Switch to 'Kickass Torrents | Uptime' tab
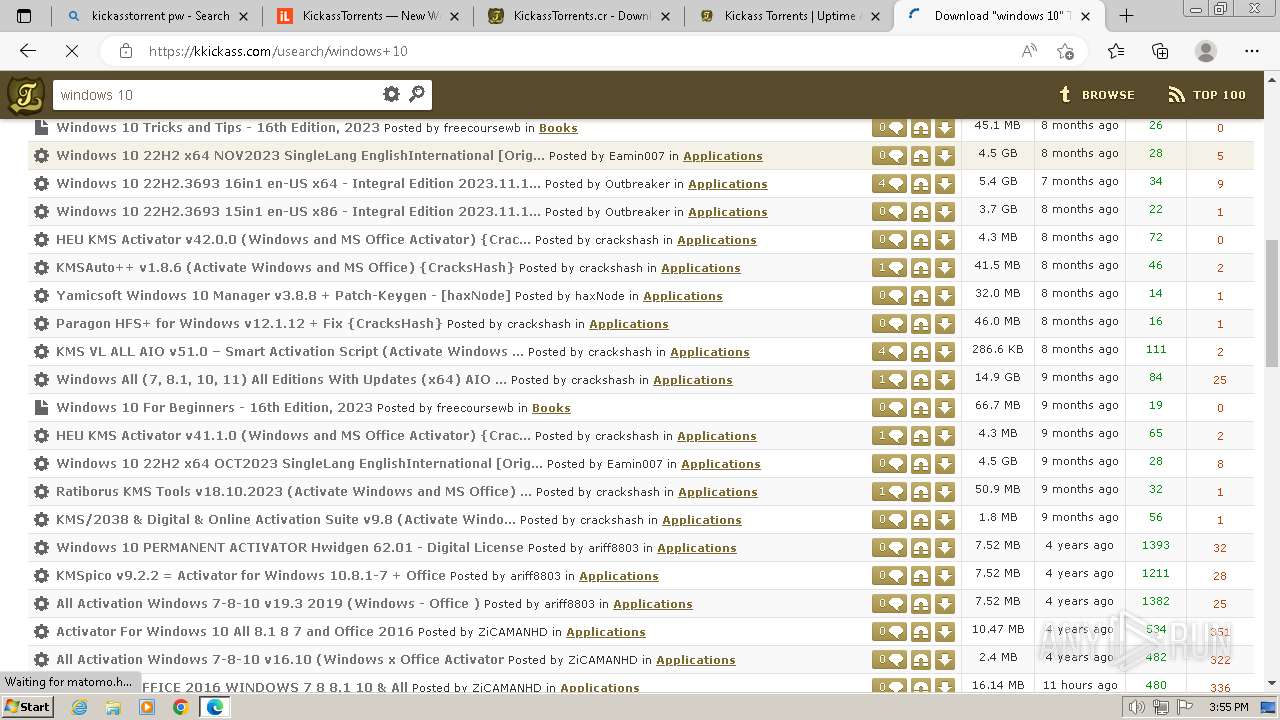 click(x=790, y=16)
